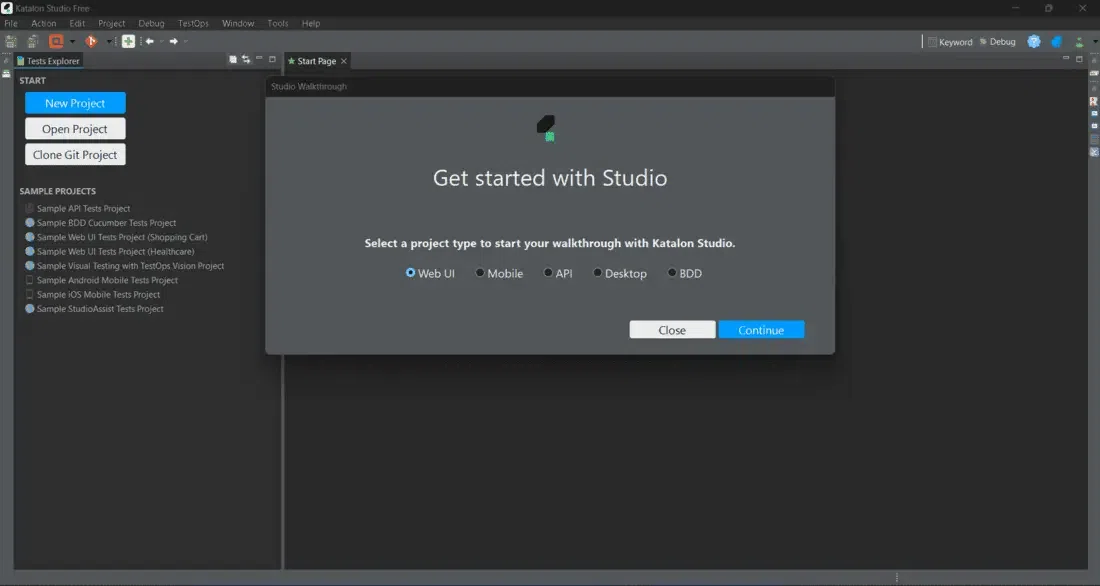1100x586 pixels.
Task: Click the Clone Git Project button
Action: [x=75, y=154]
